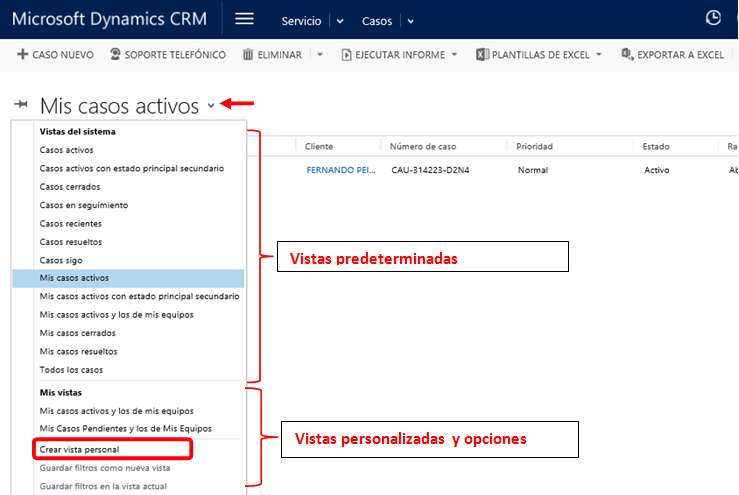Sort by the Prioridad column header
739x495 pixels.
tap(534, 146)
